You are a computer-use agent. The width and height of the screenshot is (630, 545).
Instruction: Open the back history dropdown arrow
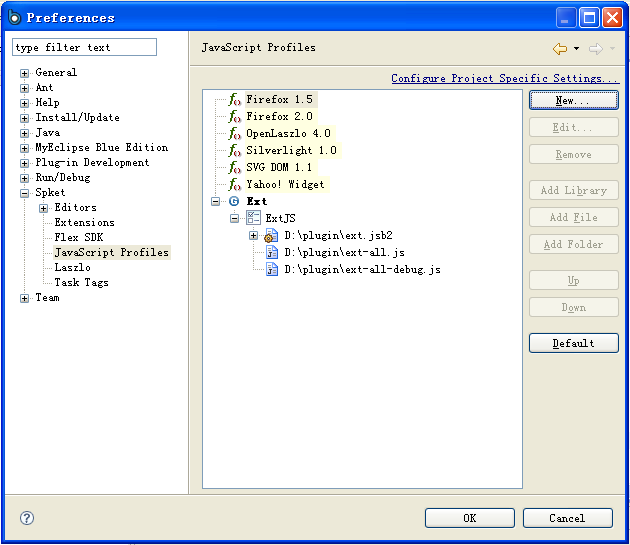click(x=577, y=49)
